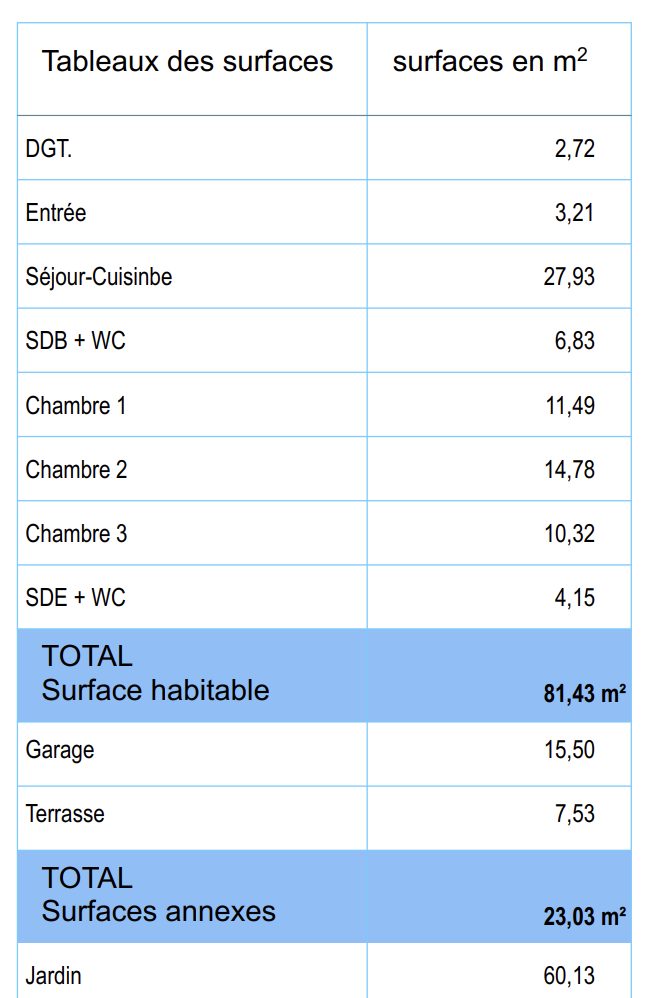This screenshot has height=998, width=648.
Task: Select the "TOTAL Surface habitable" heading
Action: pyautogui.click(x=155, y=673)
